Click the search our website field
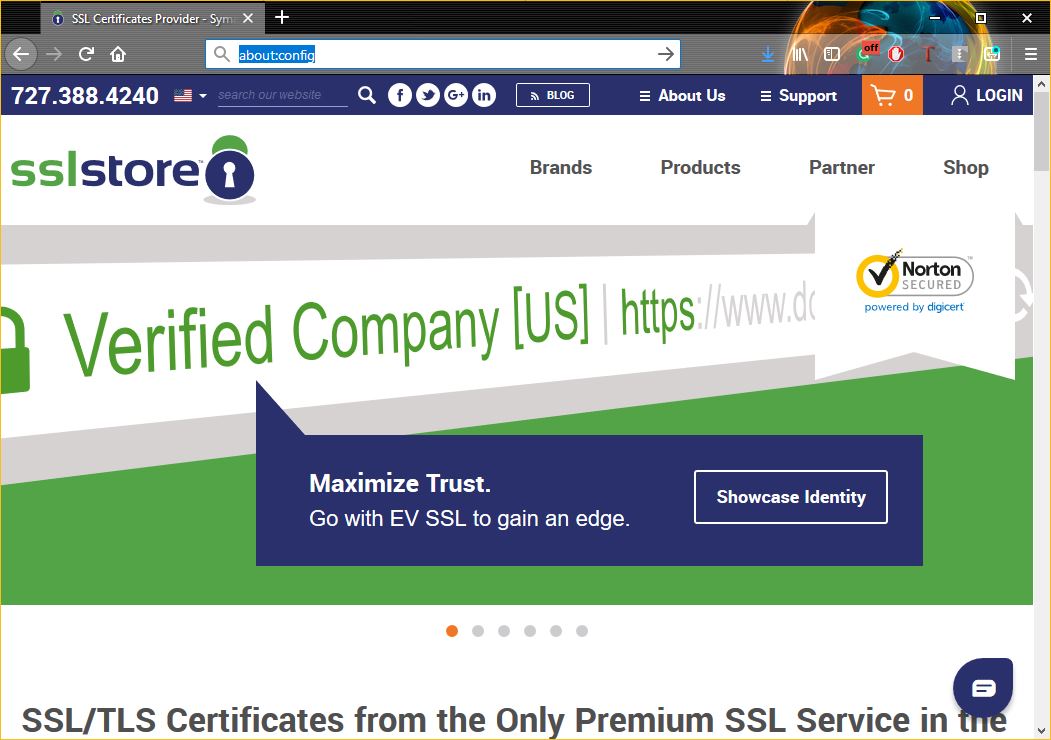1051x740 pixels. [x=282, y=95]
